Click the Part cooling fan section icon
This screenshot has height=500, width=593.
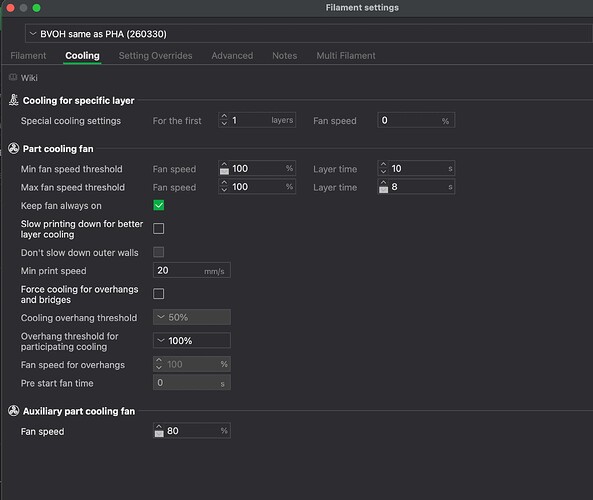click(14, 149)
